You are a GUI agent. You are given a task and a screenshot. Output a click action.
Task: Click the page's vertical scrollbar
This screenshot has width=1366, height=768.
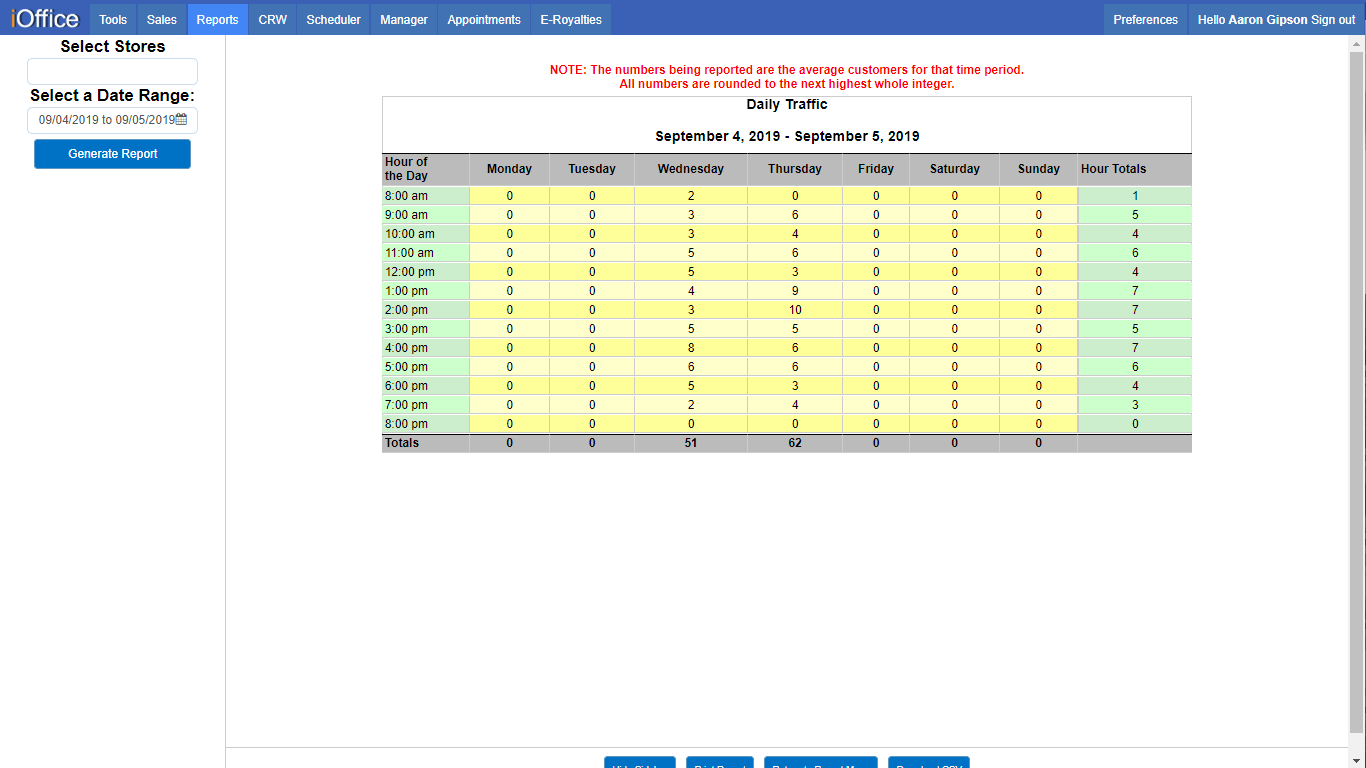click(x=1357, y=390)
